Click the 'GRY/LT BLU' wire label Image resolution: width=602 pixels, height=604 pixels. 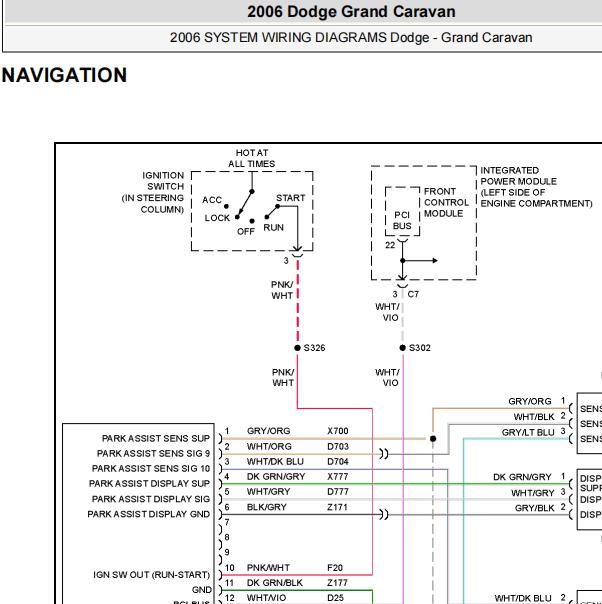point(527,433)
